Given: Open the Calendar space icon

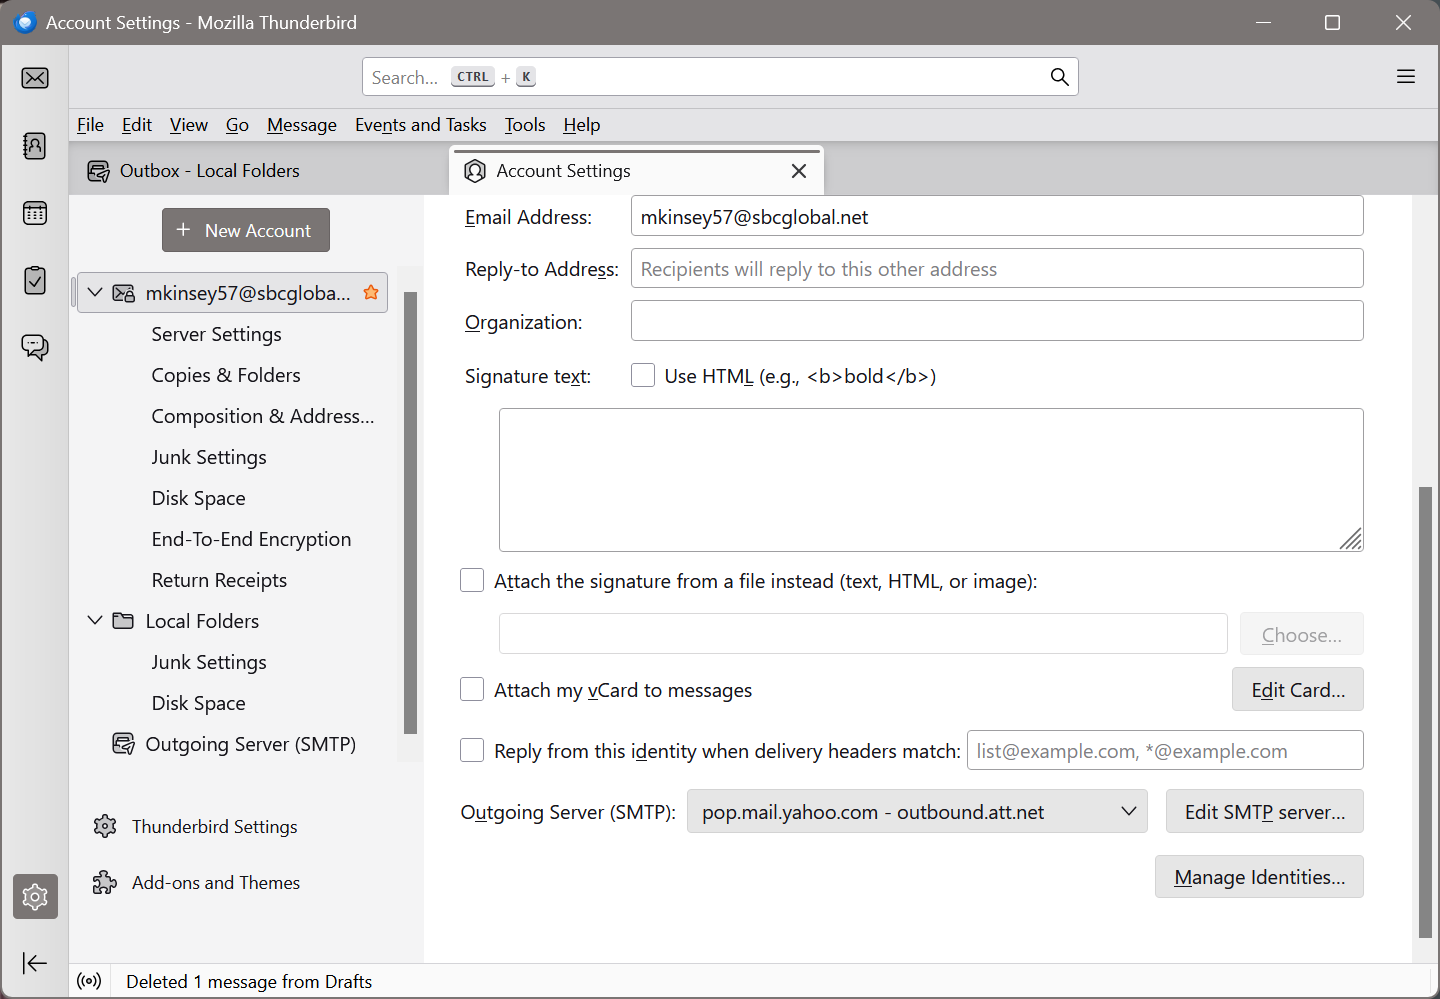Looking at the screenshot, I should [x=35, y=213].
